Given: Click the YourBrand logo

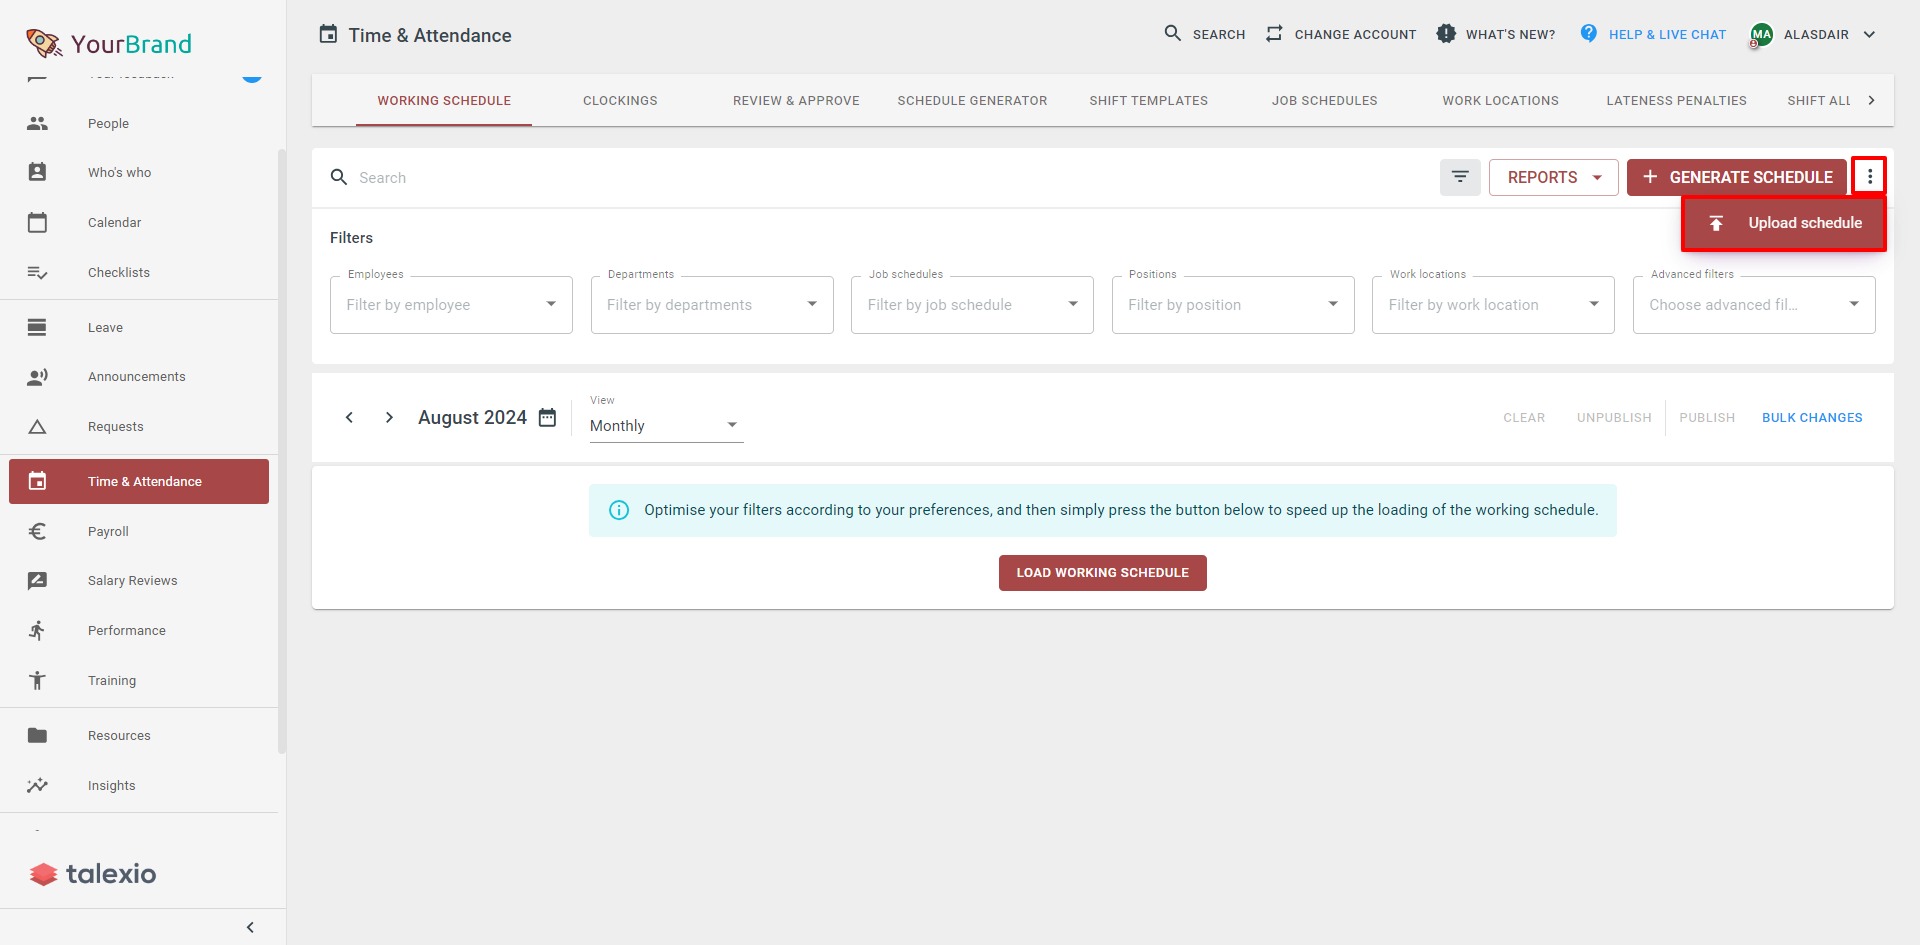Looking at the screenshot, I should (x=108, y=43).
